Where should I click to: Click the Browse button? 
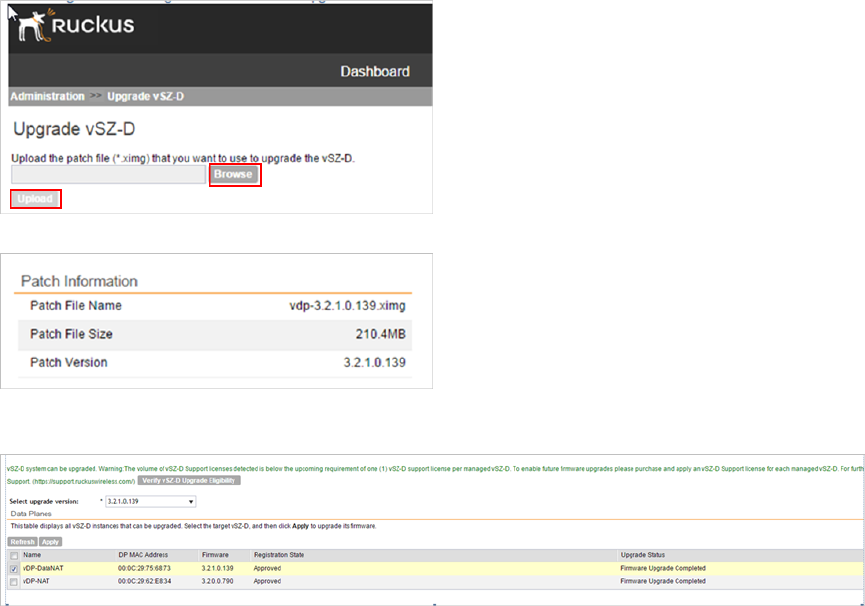pos(233,174)
